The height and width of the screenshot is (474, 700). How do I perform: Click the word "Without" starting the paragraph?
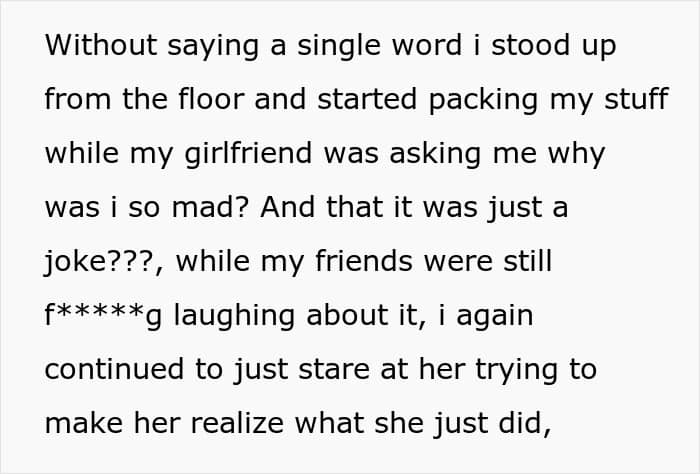[x=101, y=45]
